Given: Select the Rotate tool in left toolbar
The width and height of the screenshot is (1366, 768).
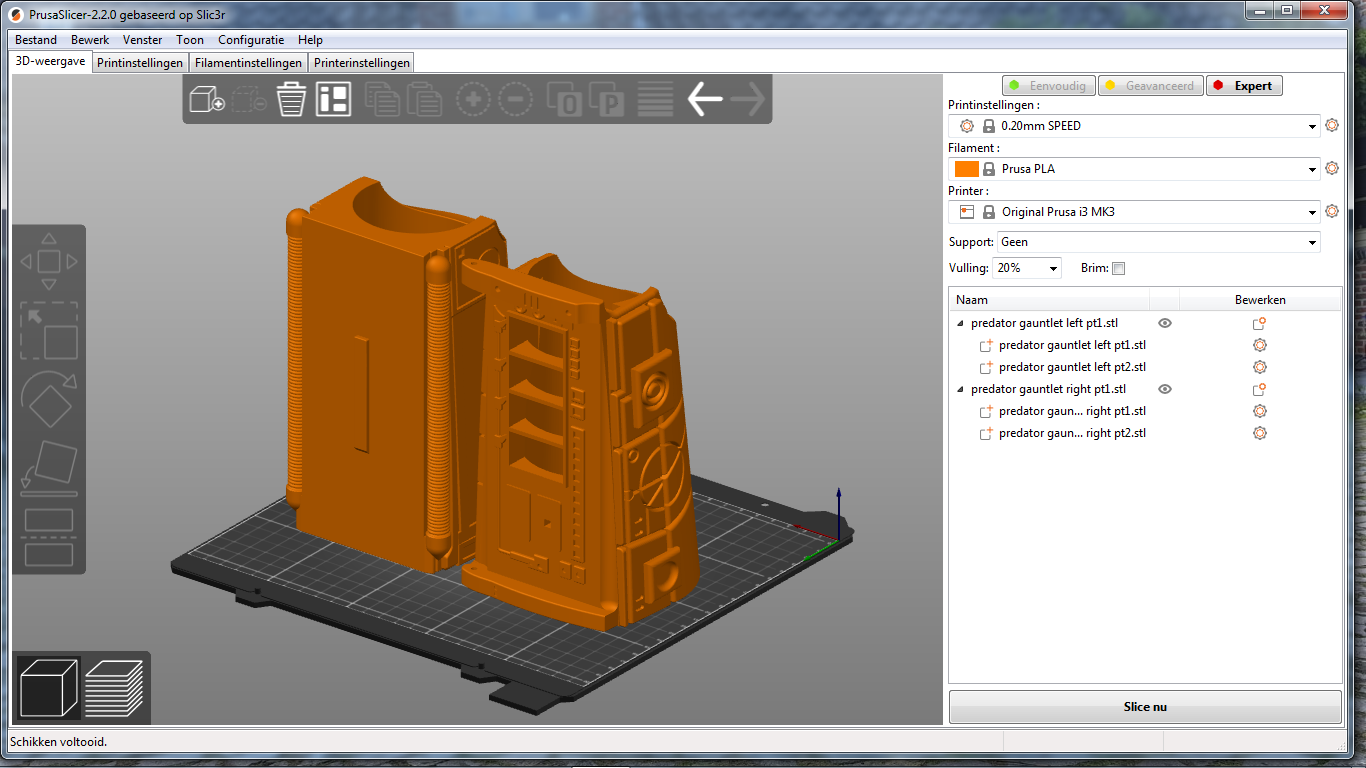Looking at the screenshot, I should tap(49, 400).
